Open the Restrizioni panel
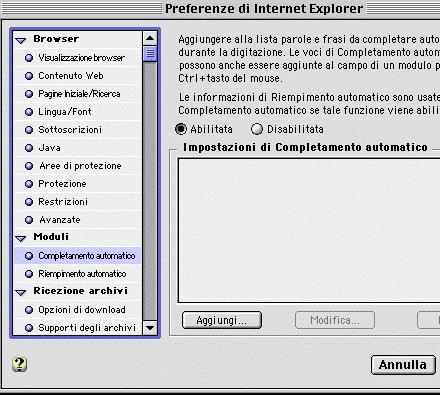The width and height of the screenshot is (440, 395). coord(78,202)
